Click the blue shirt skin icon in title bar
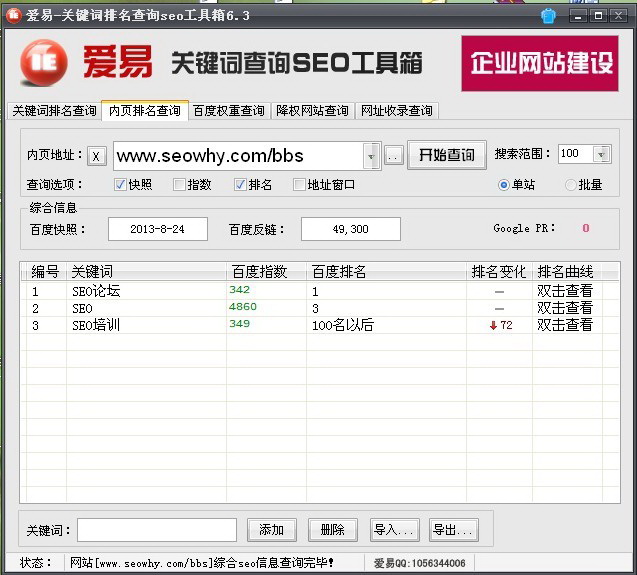637x575 pixels. [548, 16]
